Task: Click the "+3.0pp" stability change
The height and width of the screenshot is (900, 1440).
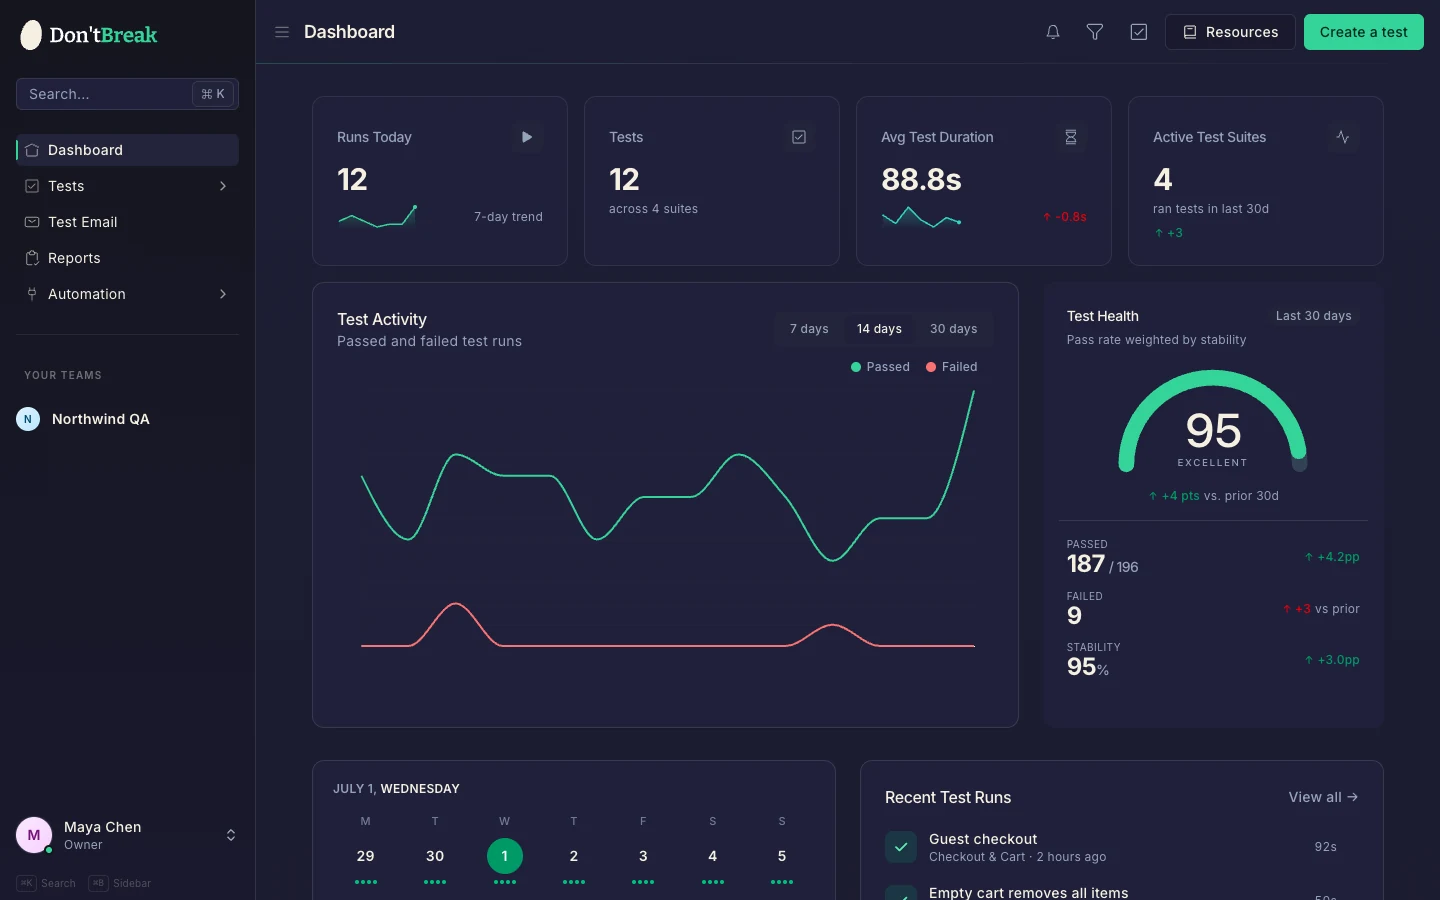Action: click(1332, 660)
